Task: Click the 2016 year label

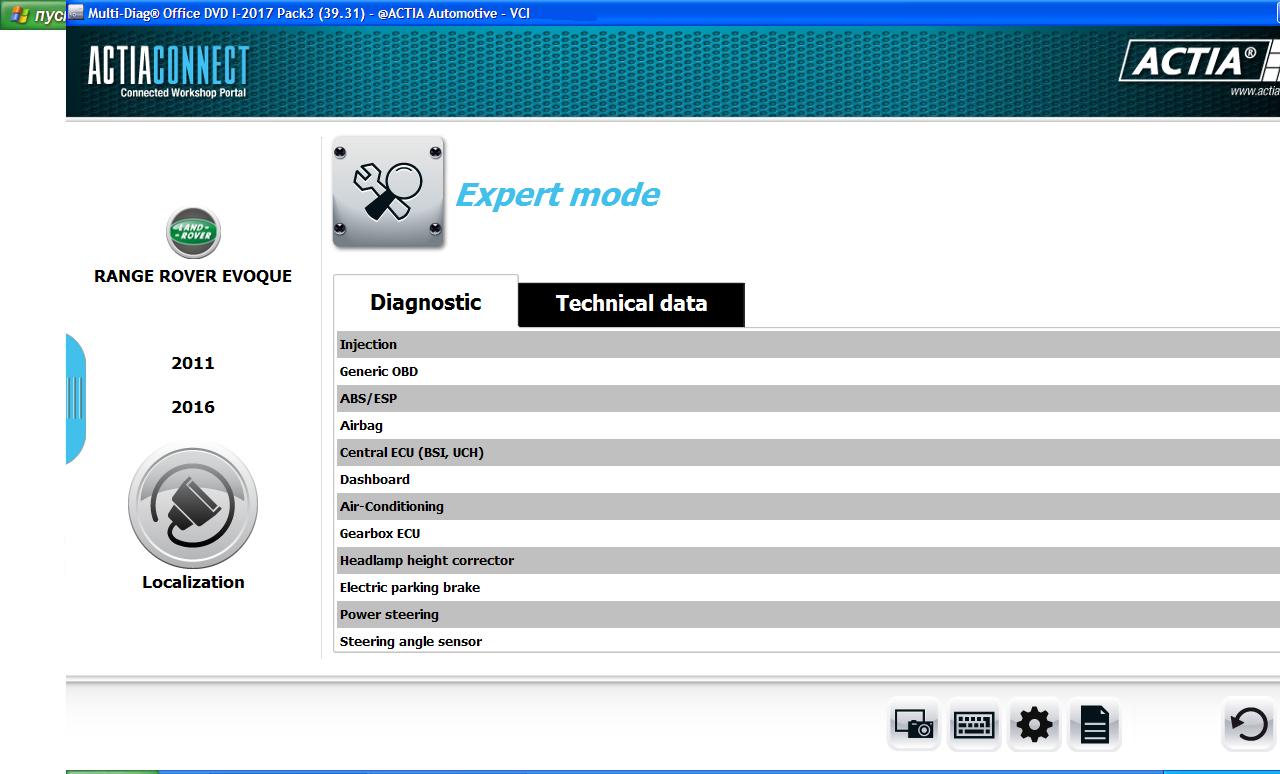Action: (x=193, y=407)
